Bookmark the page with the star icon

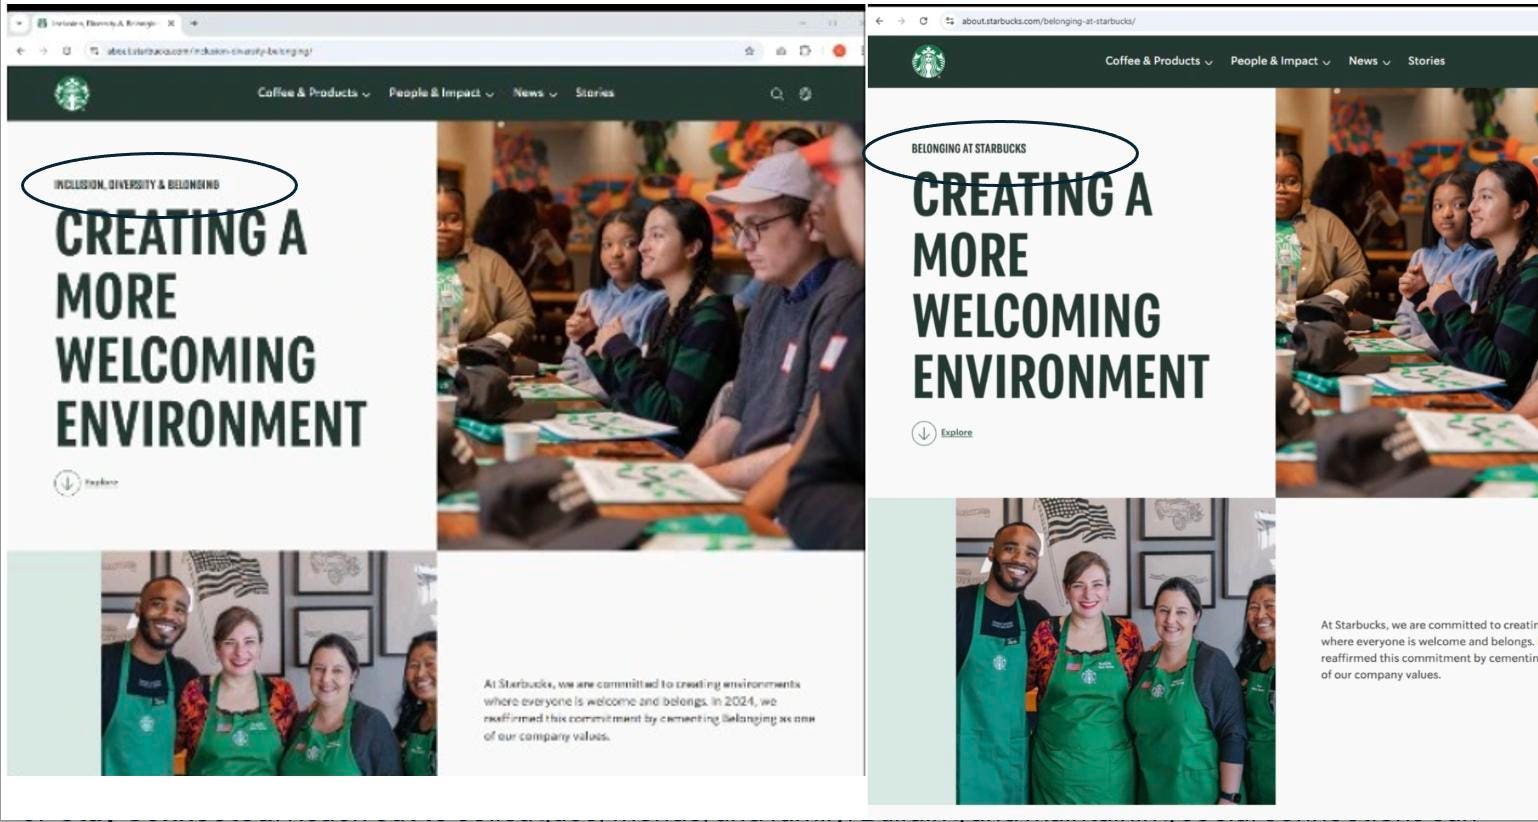pos(749,51)
